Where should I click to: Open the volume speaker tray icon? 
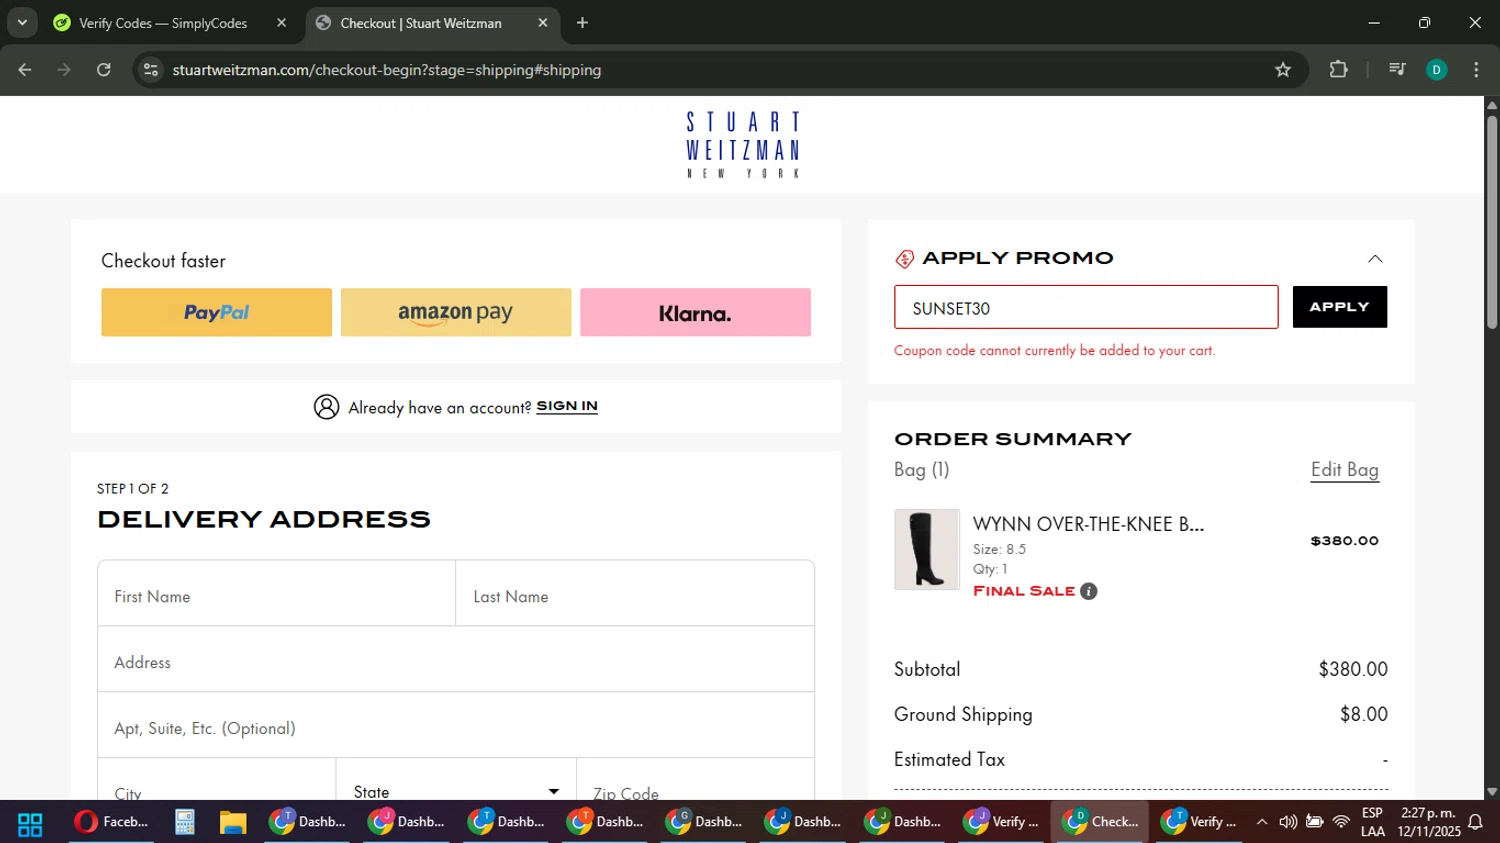tap(1288, 822)
